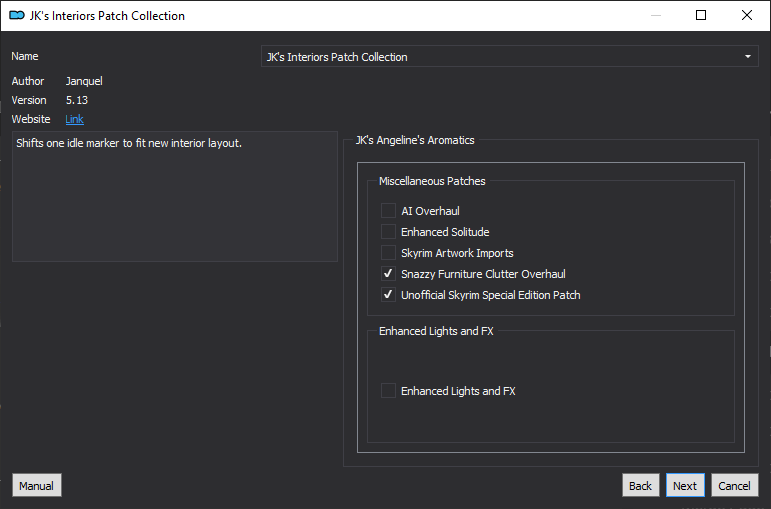Screen dimensions: 771x509
Task: Cancel the installer dialog
Action: 735,485
